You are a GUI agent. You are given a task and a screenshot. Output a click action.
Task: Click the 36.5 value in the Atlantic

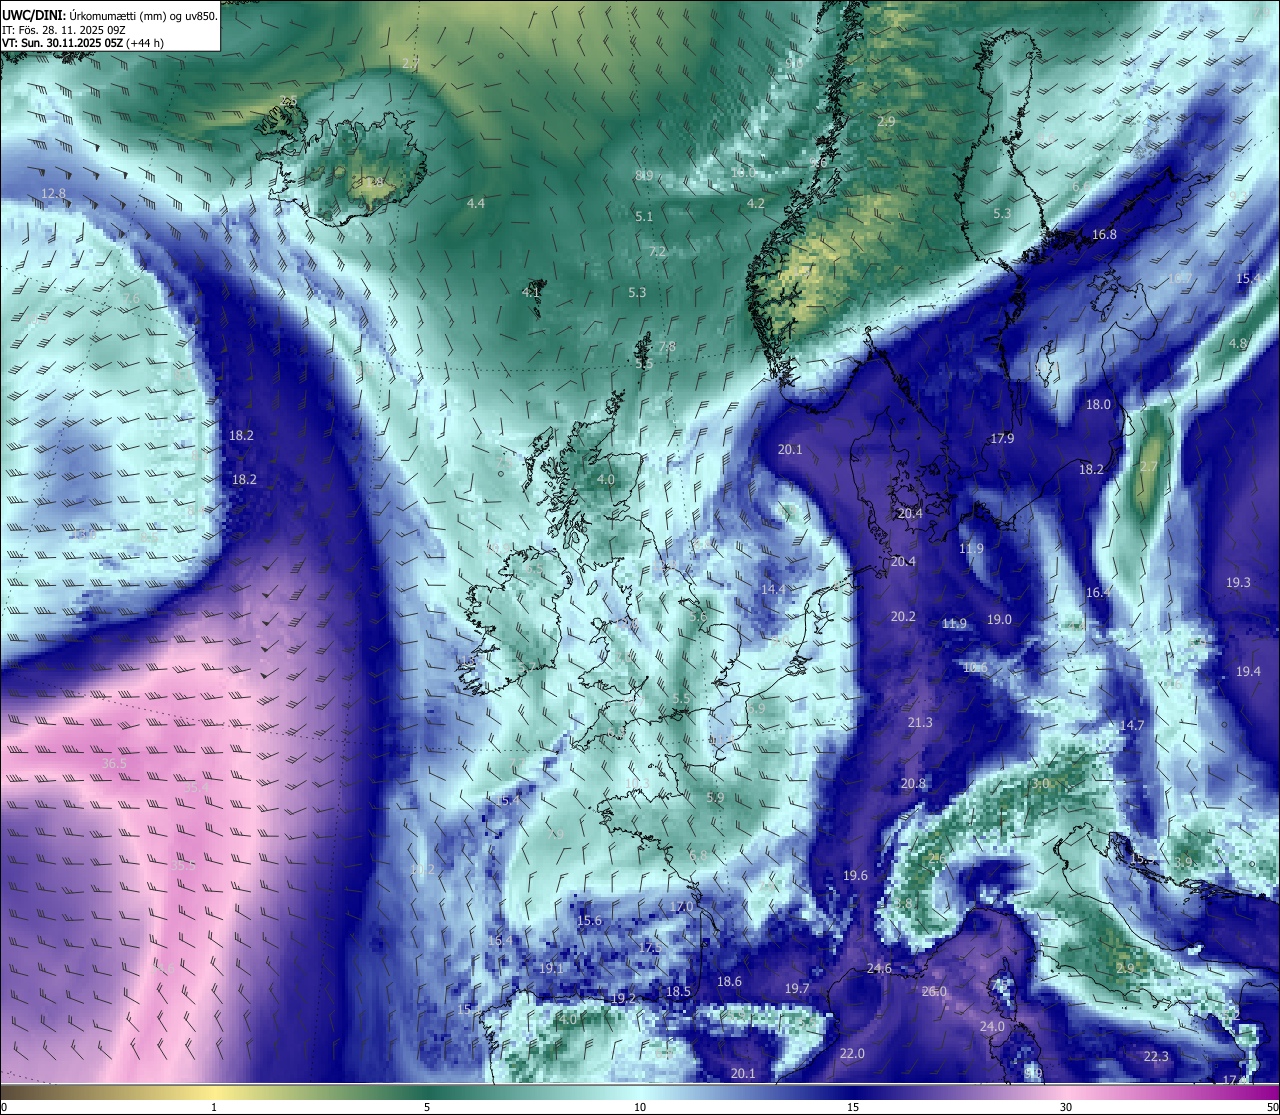(115, 763)
